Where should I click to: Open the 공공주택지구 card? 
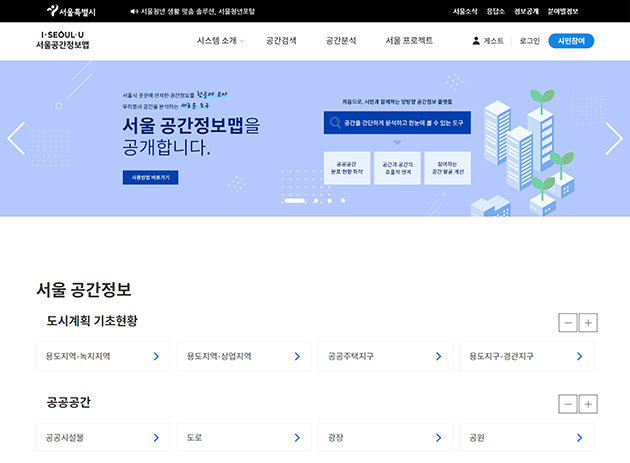[x=386, y=356]
